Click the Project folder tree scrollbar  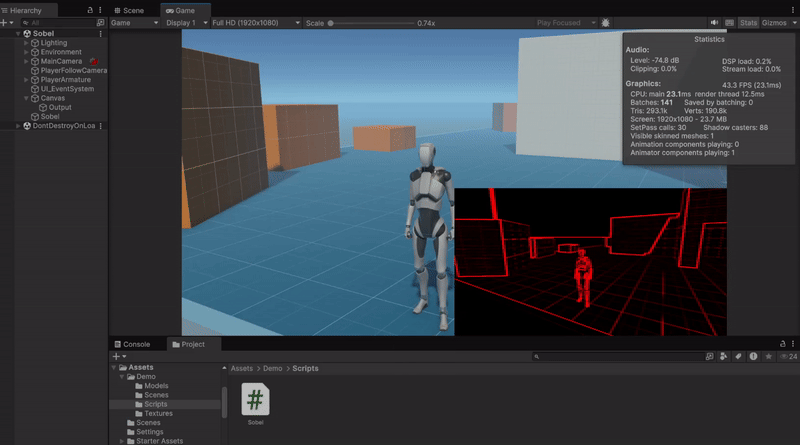[x=224, y=402]
